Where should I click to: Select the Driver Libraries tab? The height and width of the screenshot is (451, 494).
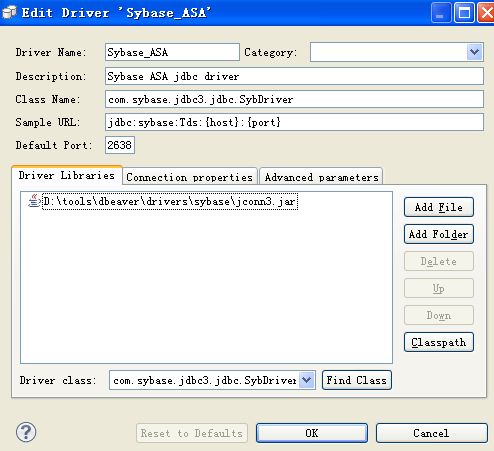[67, 175]
